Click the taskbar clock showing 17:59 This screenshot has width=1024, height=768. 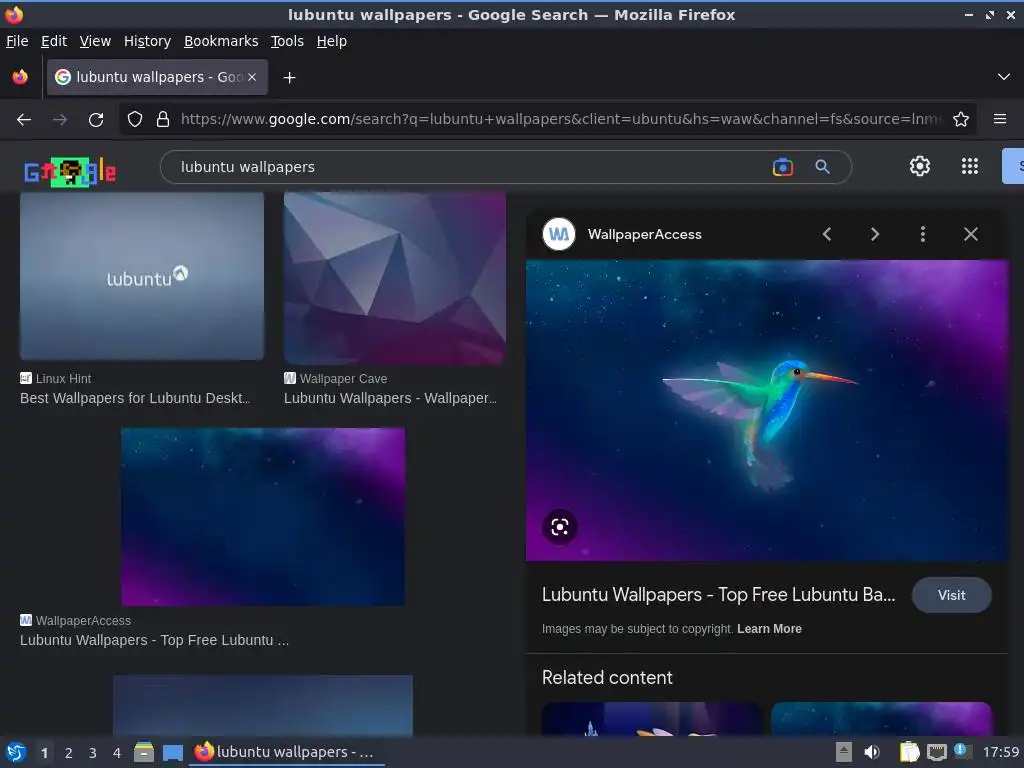click(x=1001, y=752)
